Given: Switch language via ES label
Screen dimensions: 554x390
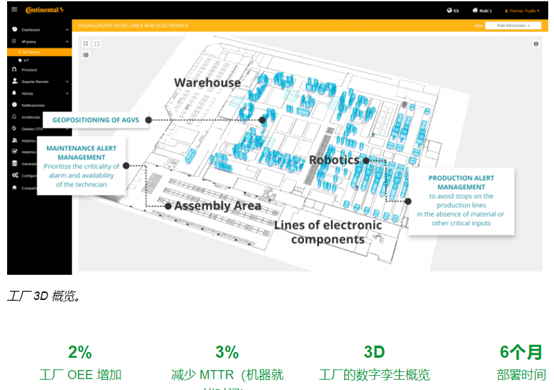Looking at the screenshot, I should pyautogui.click(x=456, y=11).
